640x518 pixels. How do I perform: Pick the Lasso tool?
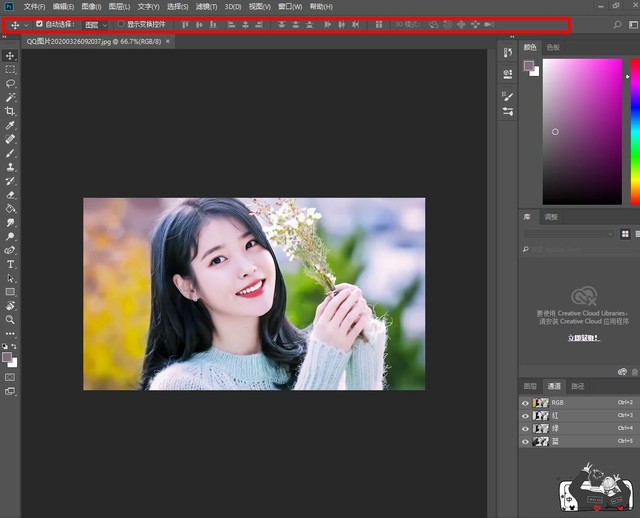click(x=10, y=84)
